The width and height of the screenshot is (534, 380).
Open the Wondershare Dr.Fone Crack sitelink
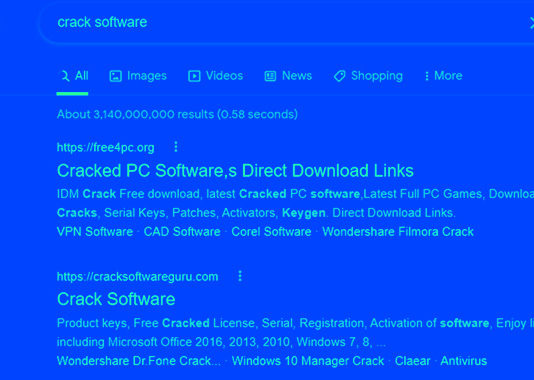[139, 361]
